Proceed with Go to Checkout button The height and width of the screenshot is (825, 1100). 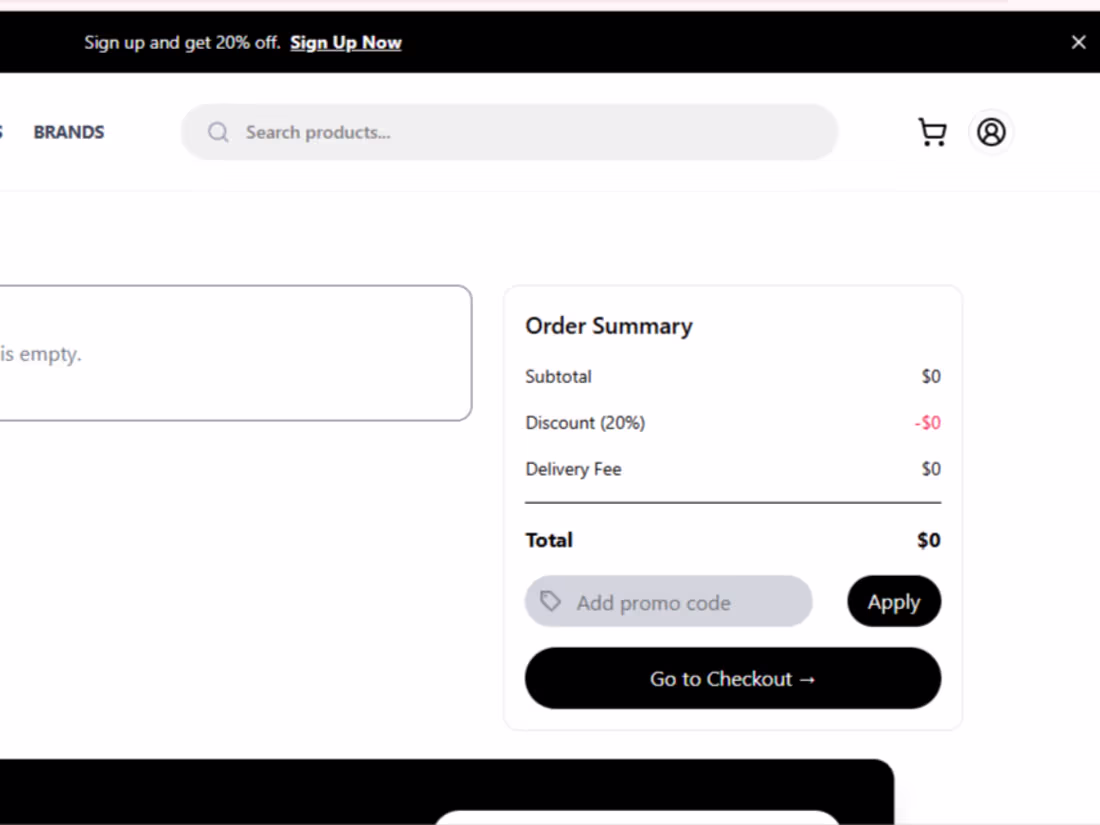tap(732, 678)
